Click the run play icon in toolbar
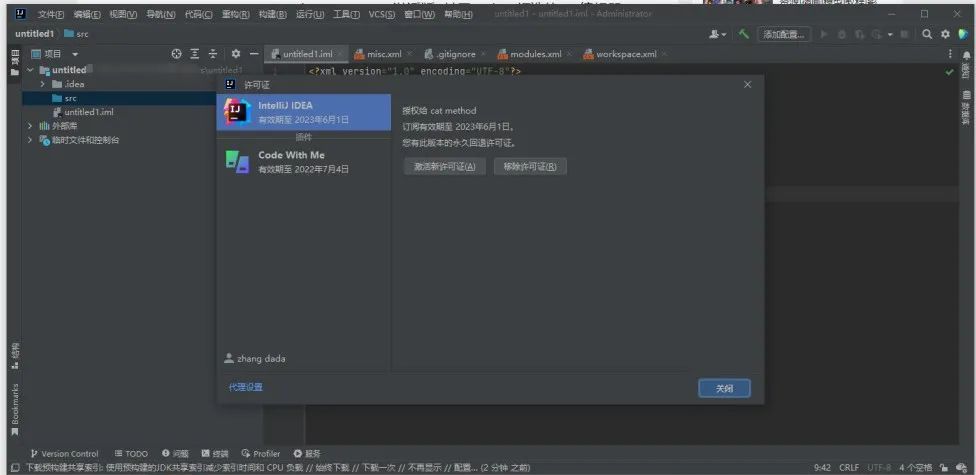The height and width of the screenshot is (475, 976). [x=824, y=34]
